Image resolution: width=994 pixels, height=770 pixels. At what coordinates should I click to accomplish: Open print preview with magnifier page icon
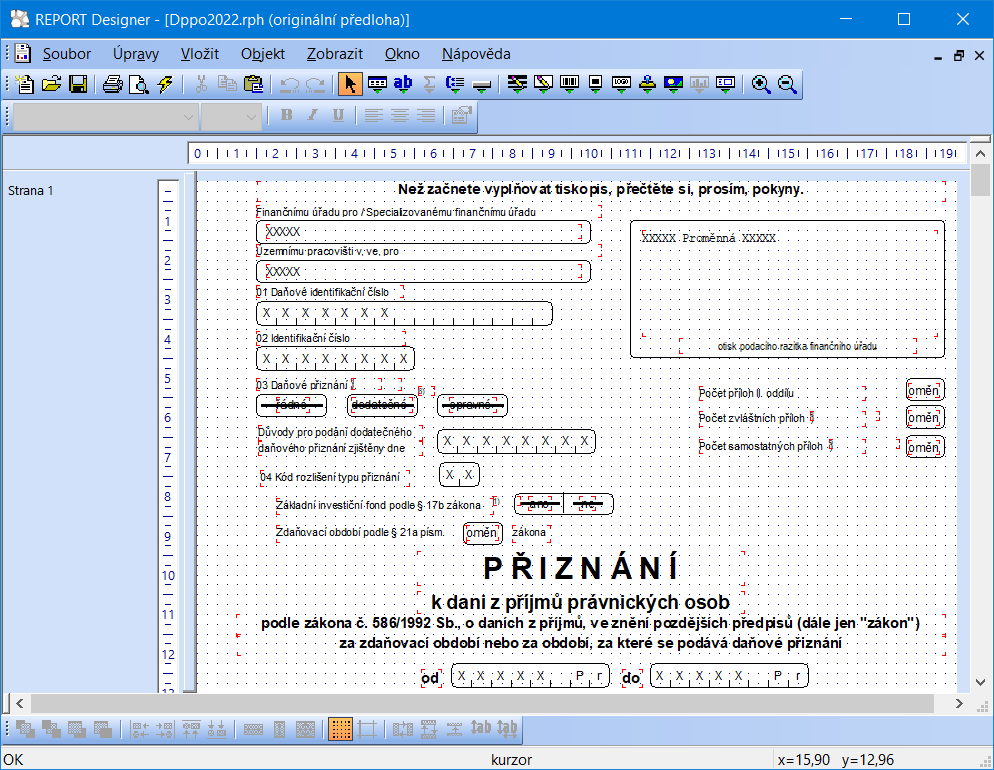139,84
